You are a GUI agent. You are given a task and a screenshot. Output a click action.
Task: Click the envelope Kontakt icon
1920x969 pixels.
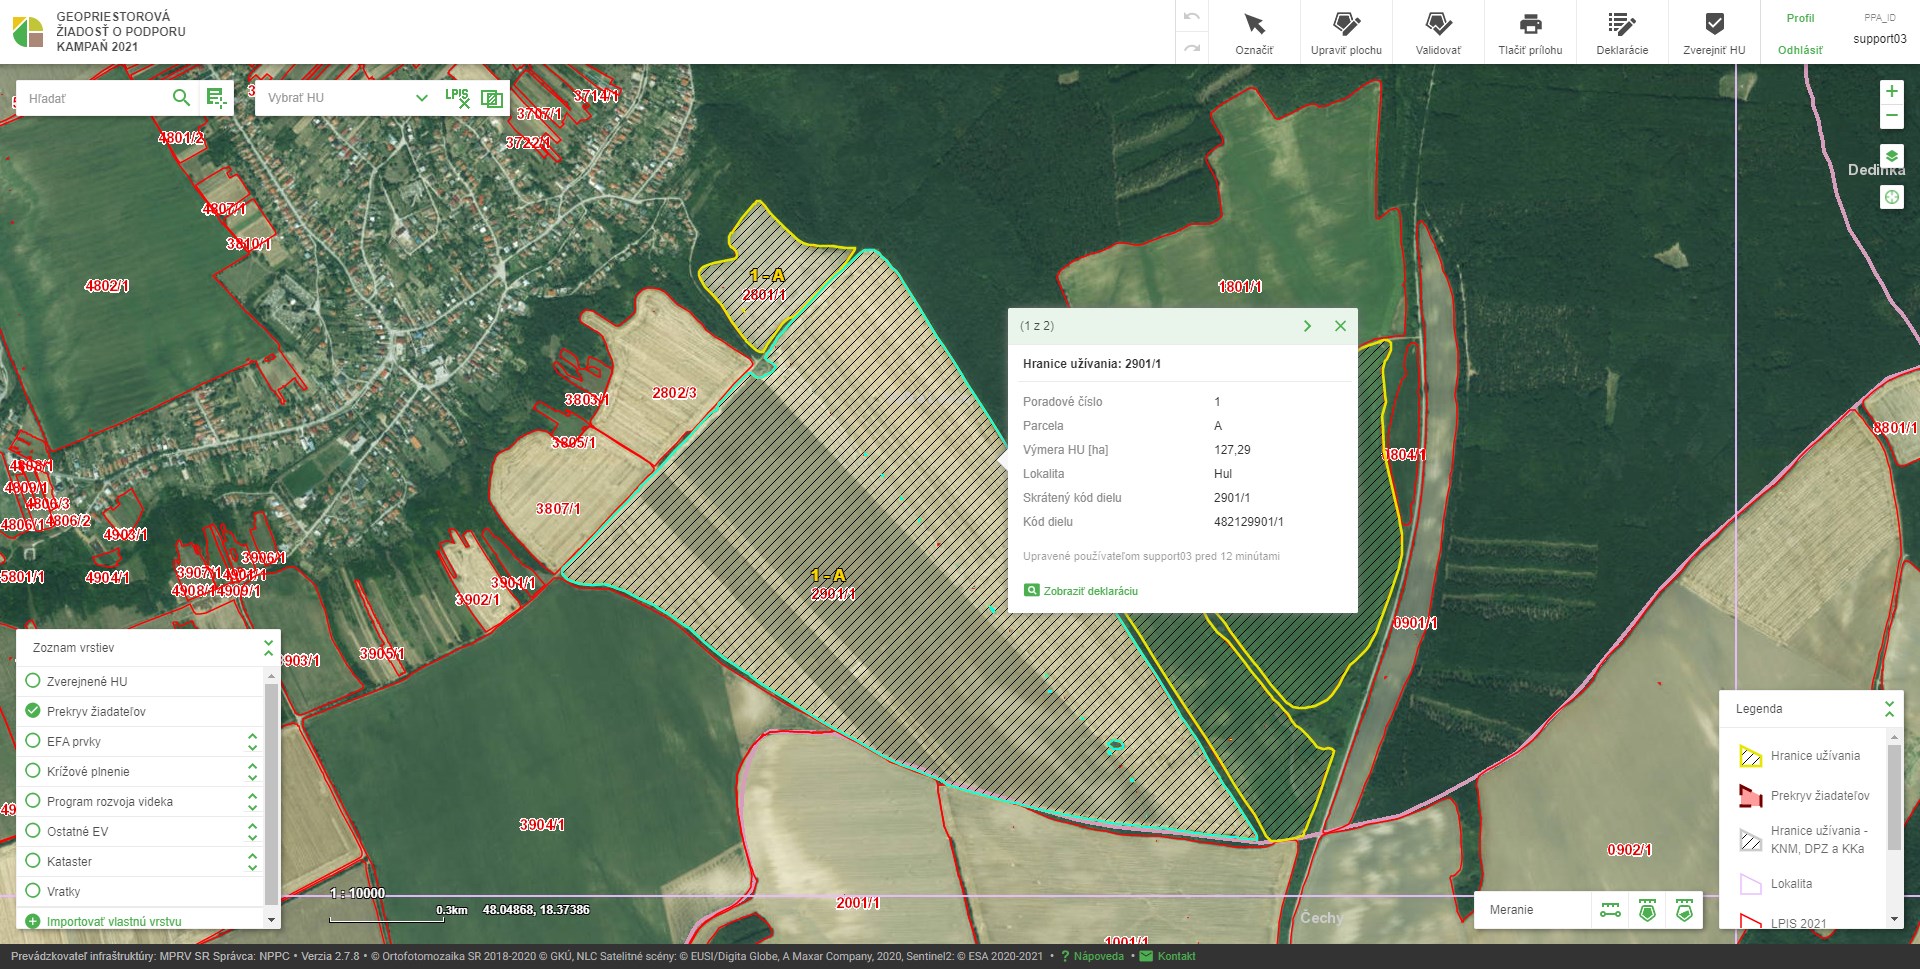1146,956
